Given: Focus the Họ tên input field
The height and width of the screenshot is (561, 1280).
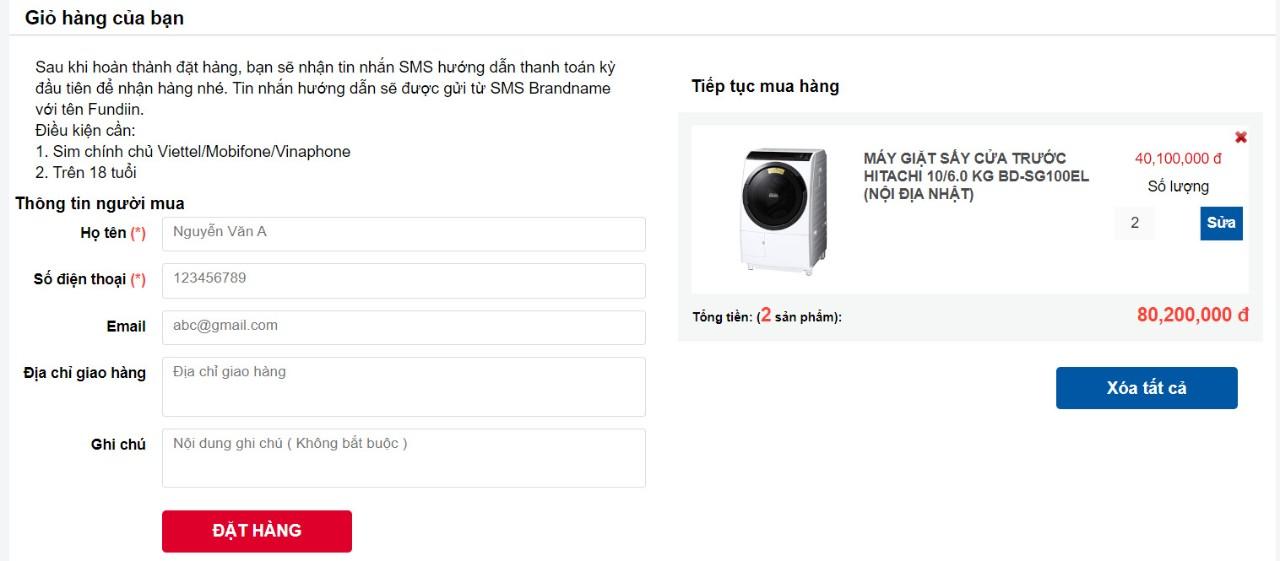Looking at the screenshot, I should pos(404,234).
